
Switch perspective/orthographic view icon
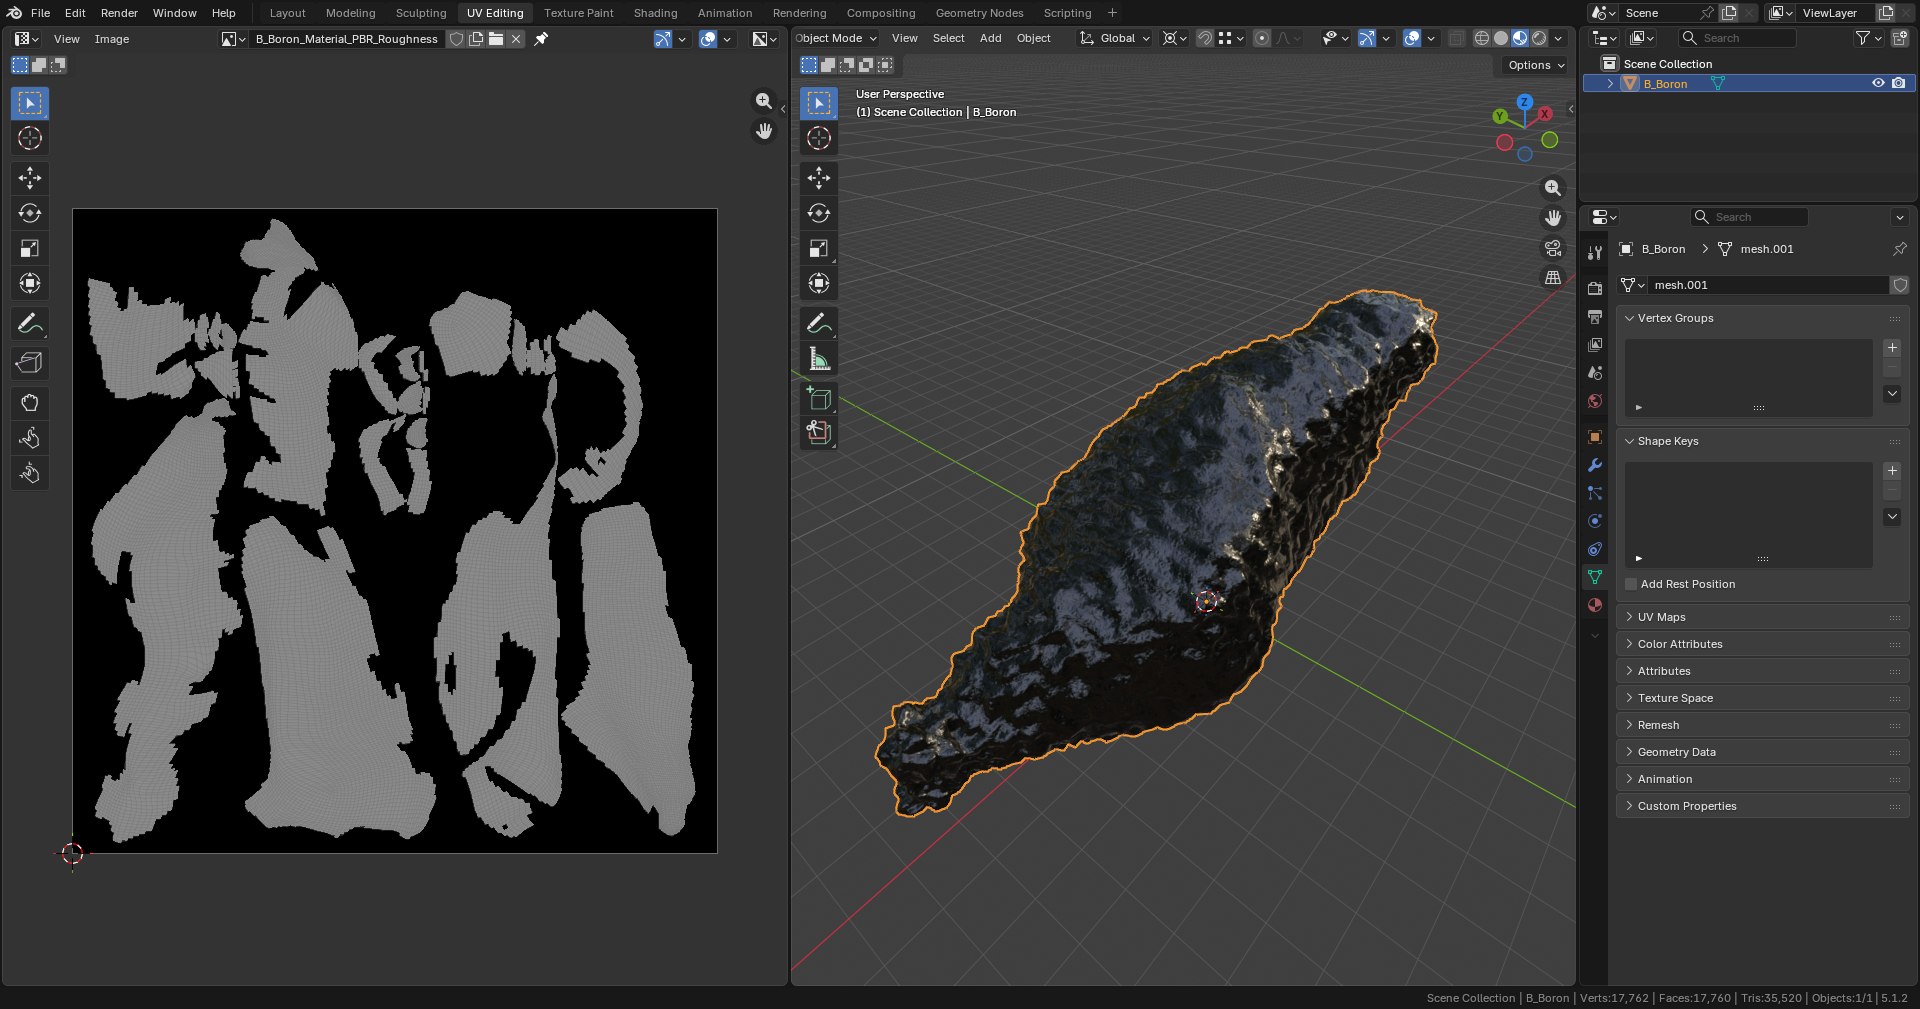[1553, 278]
